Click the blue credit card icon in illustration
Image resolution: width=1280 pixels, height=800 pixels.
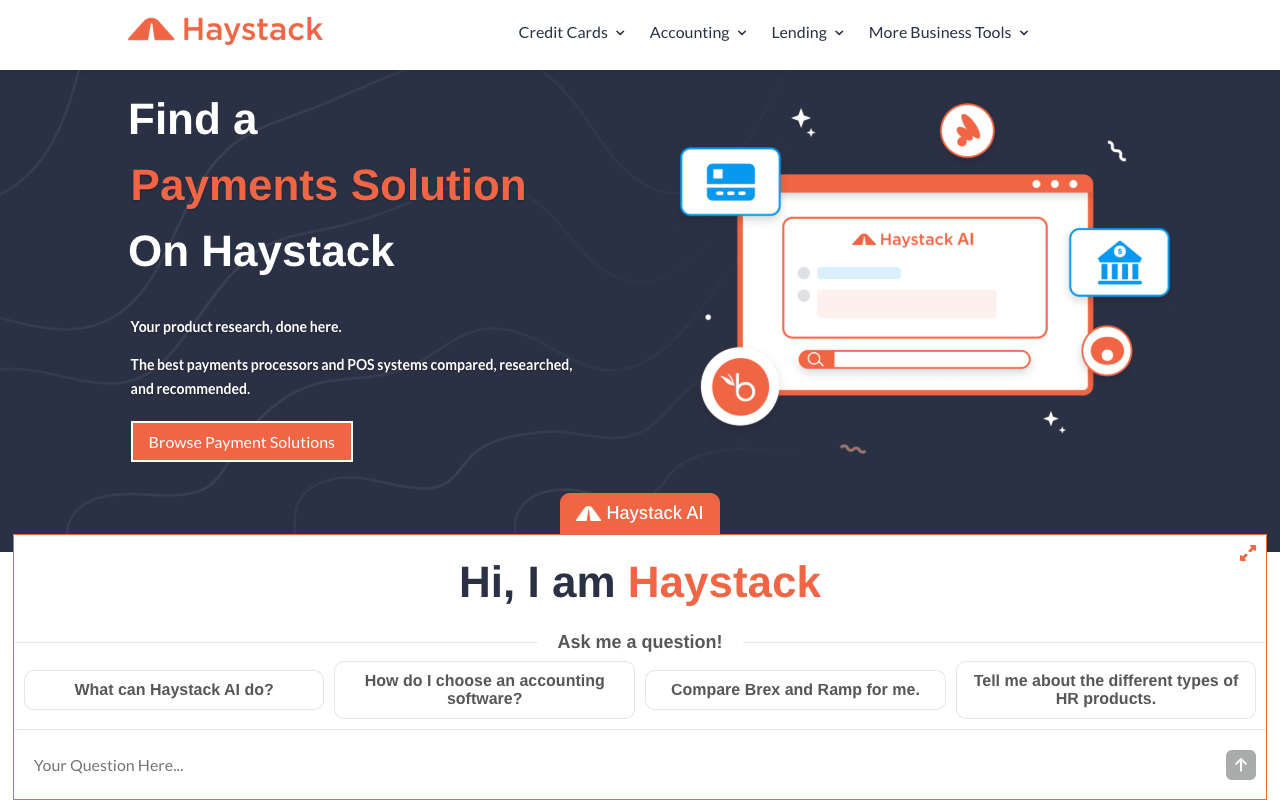pos(731,182)
